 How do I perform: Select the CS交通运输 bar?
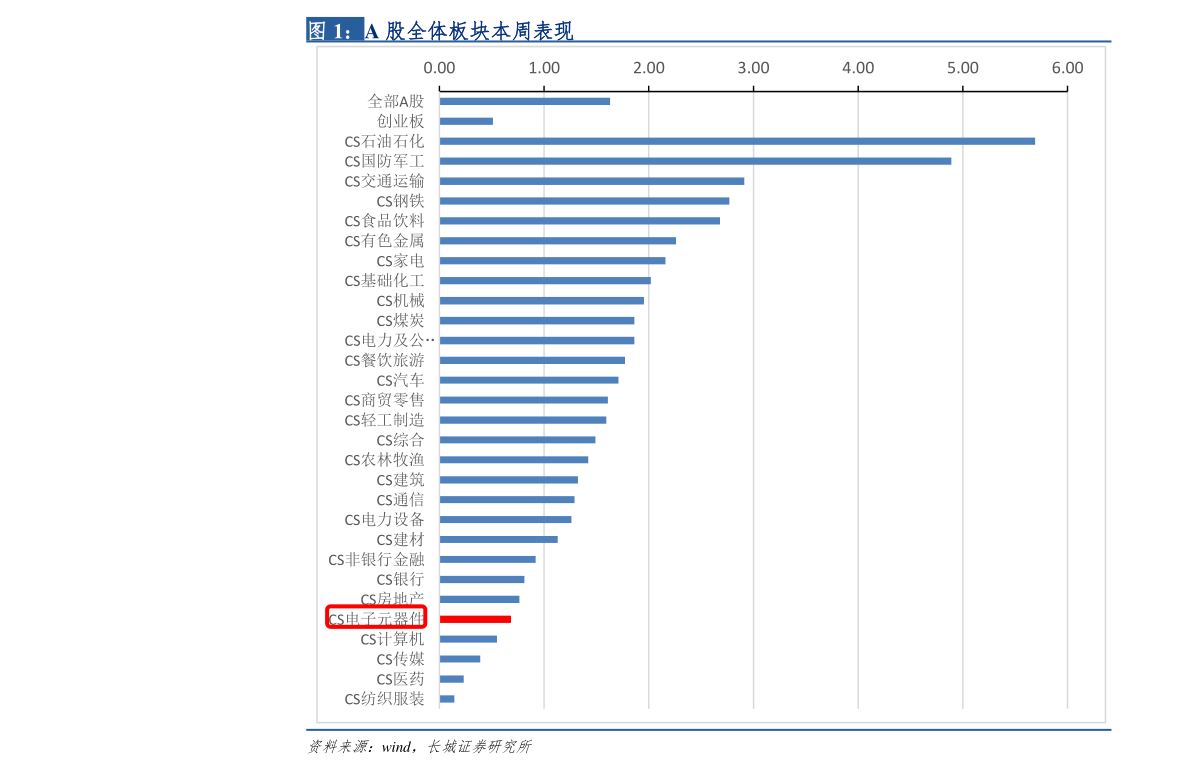591,181
